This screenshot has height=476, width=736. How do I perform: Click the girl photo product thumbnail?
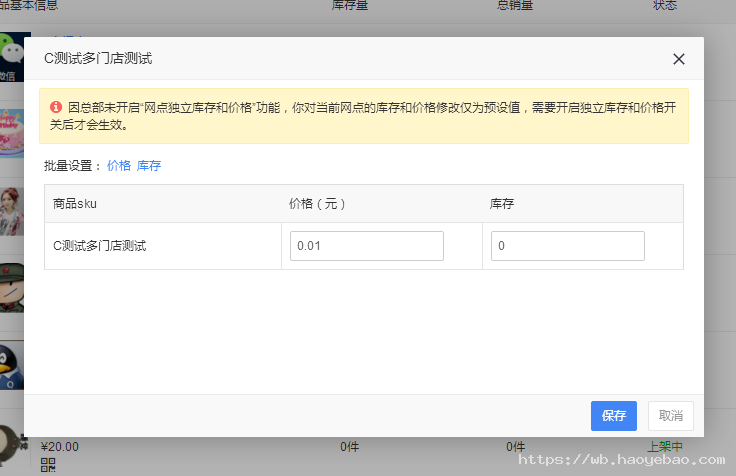point(11,207)
